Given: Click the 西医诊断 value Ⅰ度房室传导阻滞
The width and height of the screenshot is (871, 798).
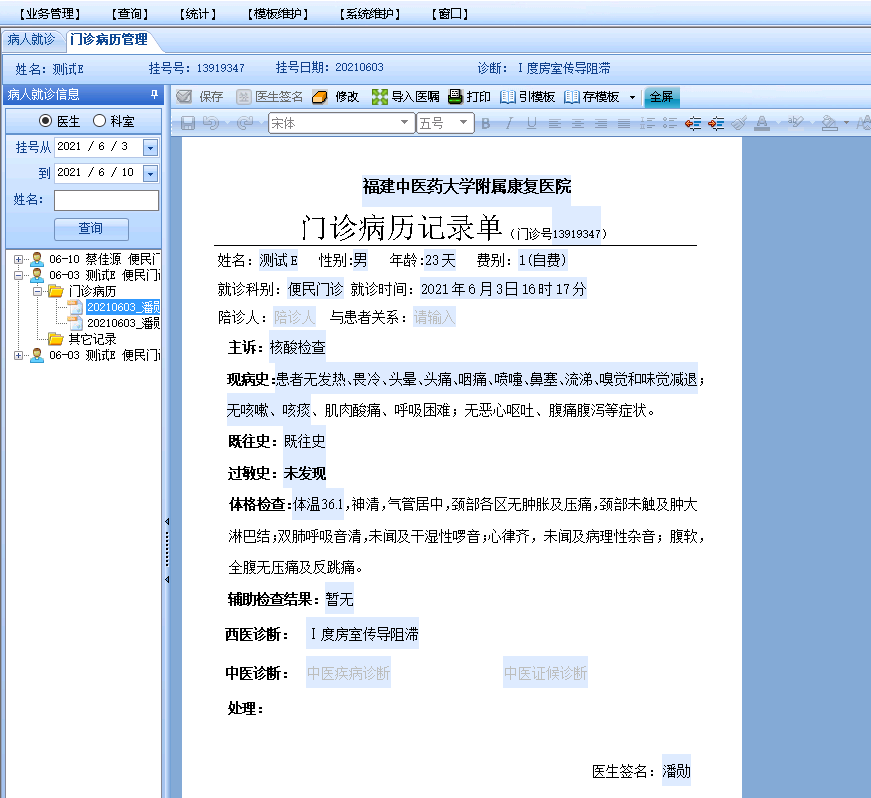Looking at the screenshot, I should (x=364, y=634).
